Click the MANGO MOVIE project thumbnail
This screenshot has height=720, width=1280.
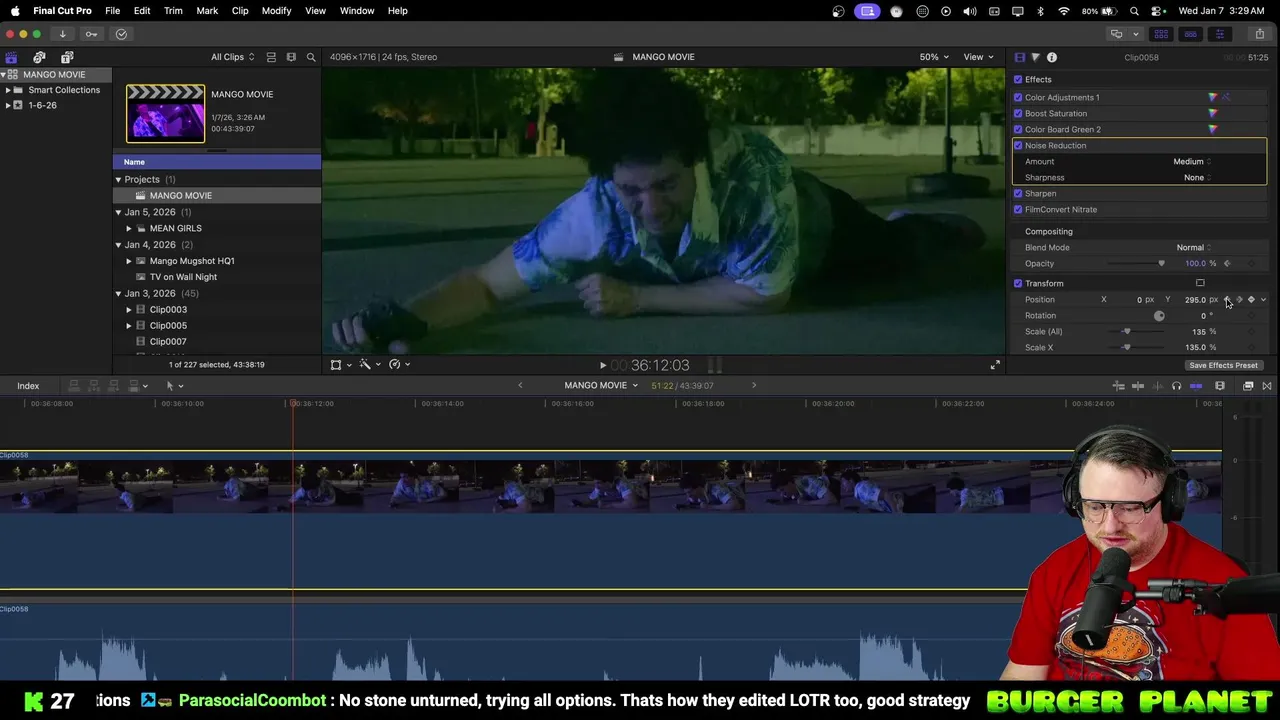(x=165, y=113)
